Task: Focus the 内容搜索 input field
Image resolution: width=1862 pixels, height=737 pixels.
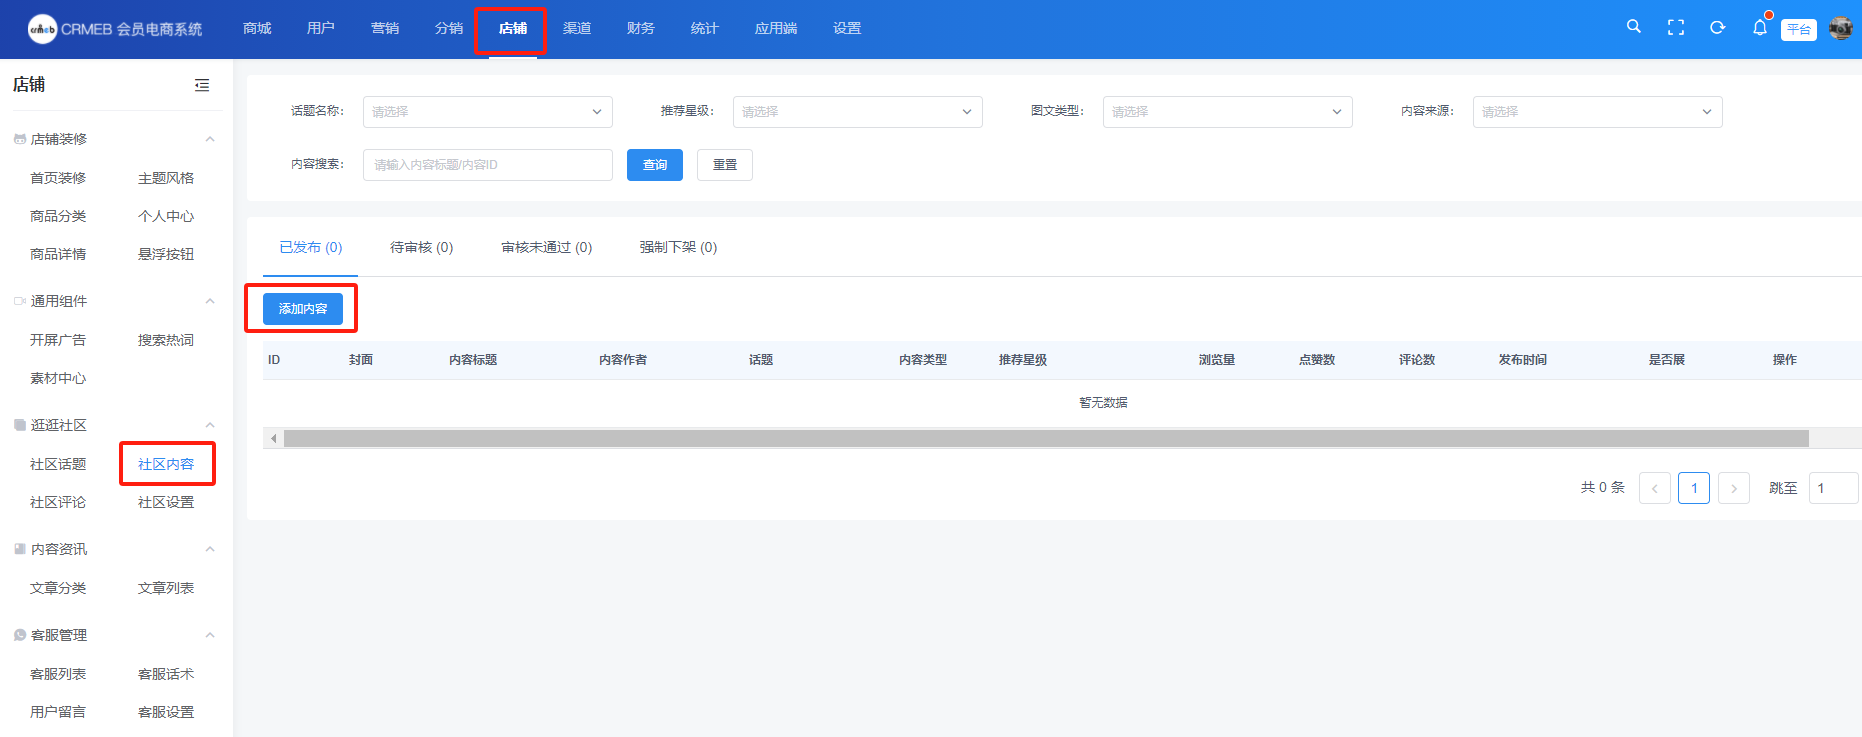Action: 487,165
